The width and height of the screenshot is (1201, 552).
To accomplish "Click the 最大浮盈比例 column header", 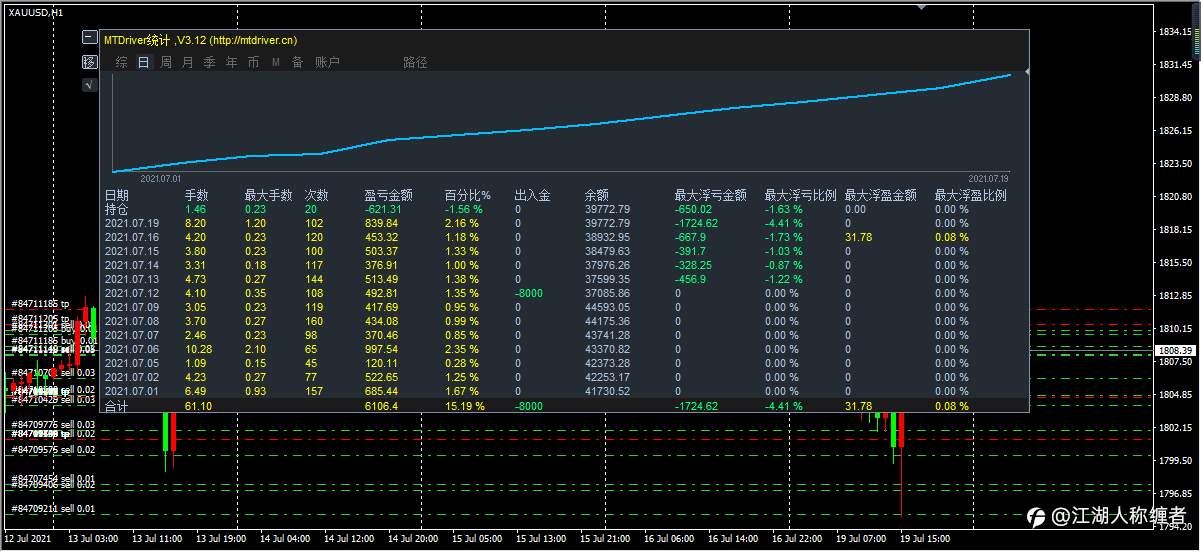I will pos(970,196).
